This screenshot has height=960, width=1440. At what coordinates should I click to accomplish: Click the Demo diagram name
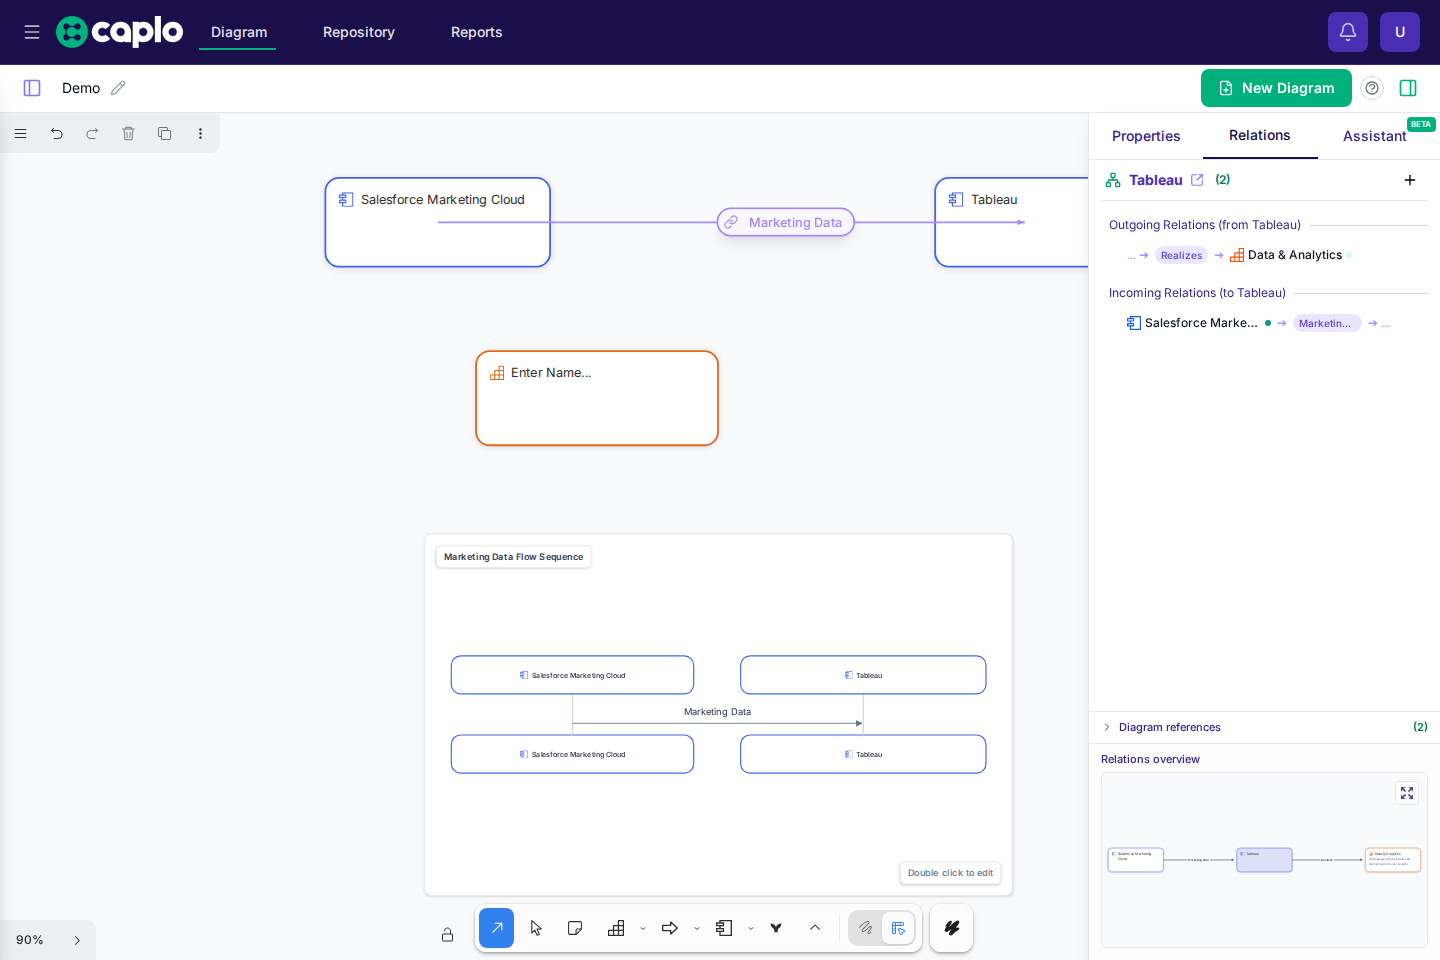tap(81, 88)
